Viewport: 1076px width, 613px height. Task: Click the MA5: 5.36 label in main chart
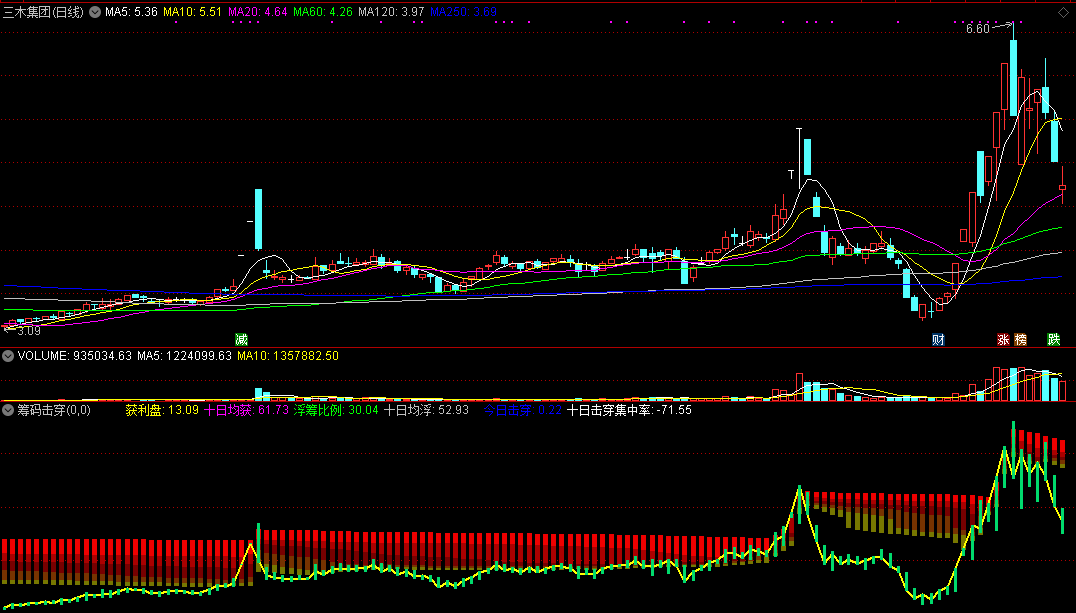pos(131,12)
